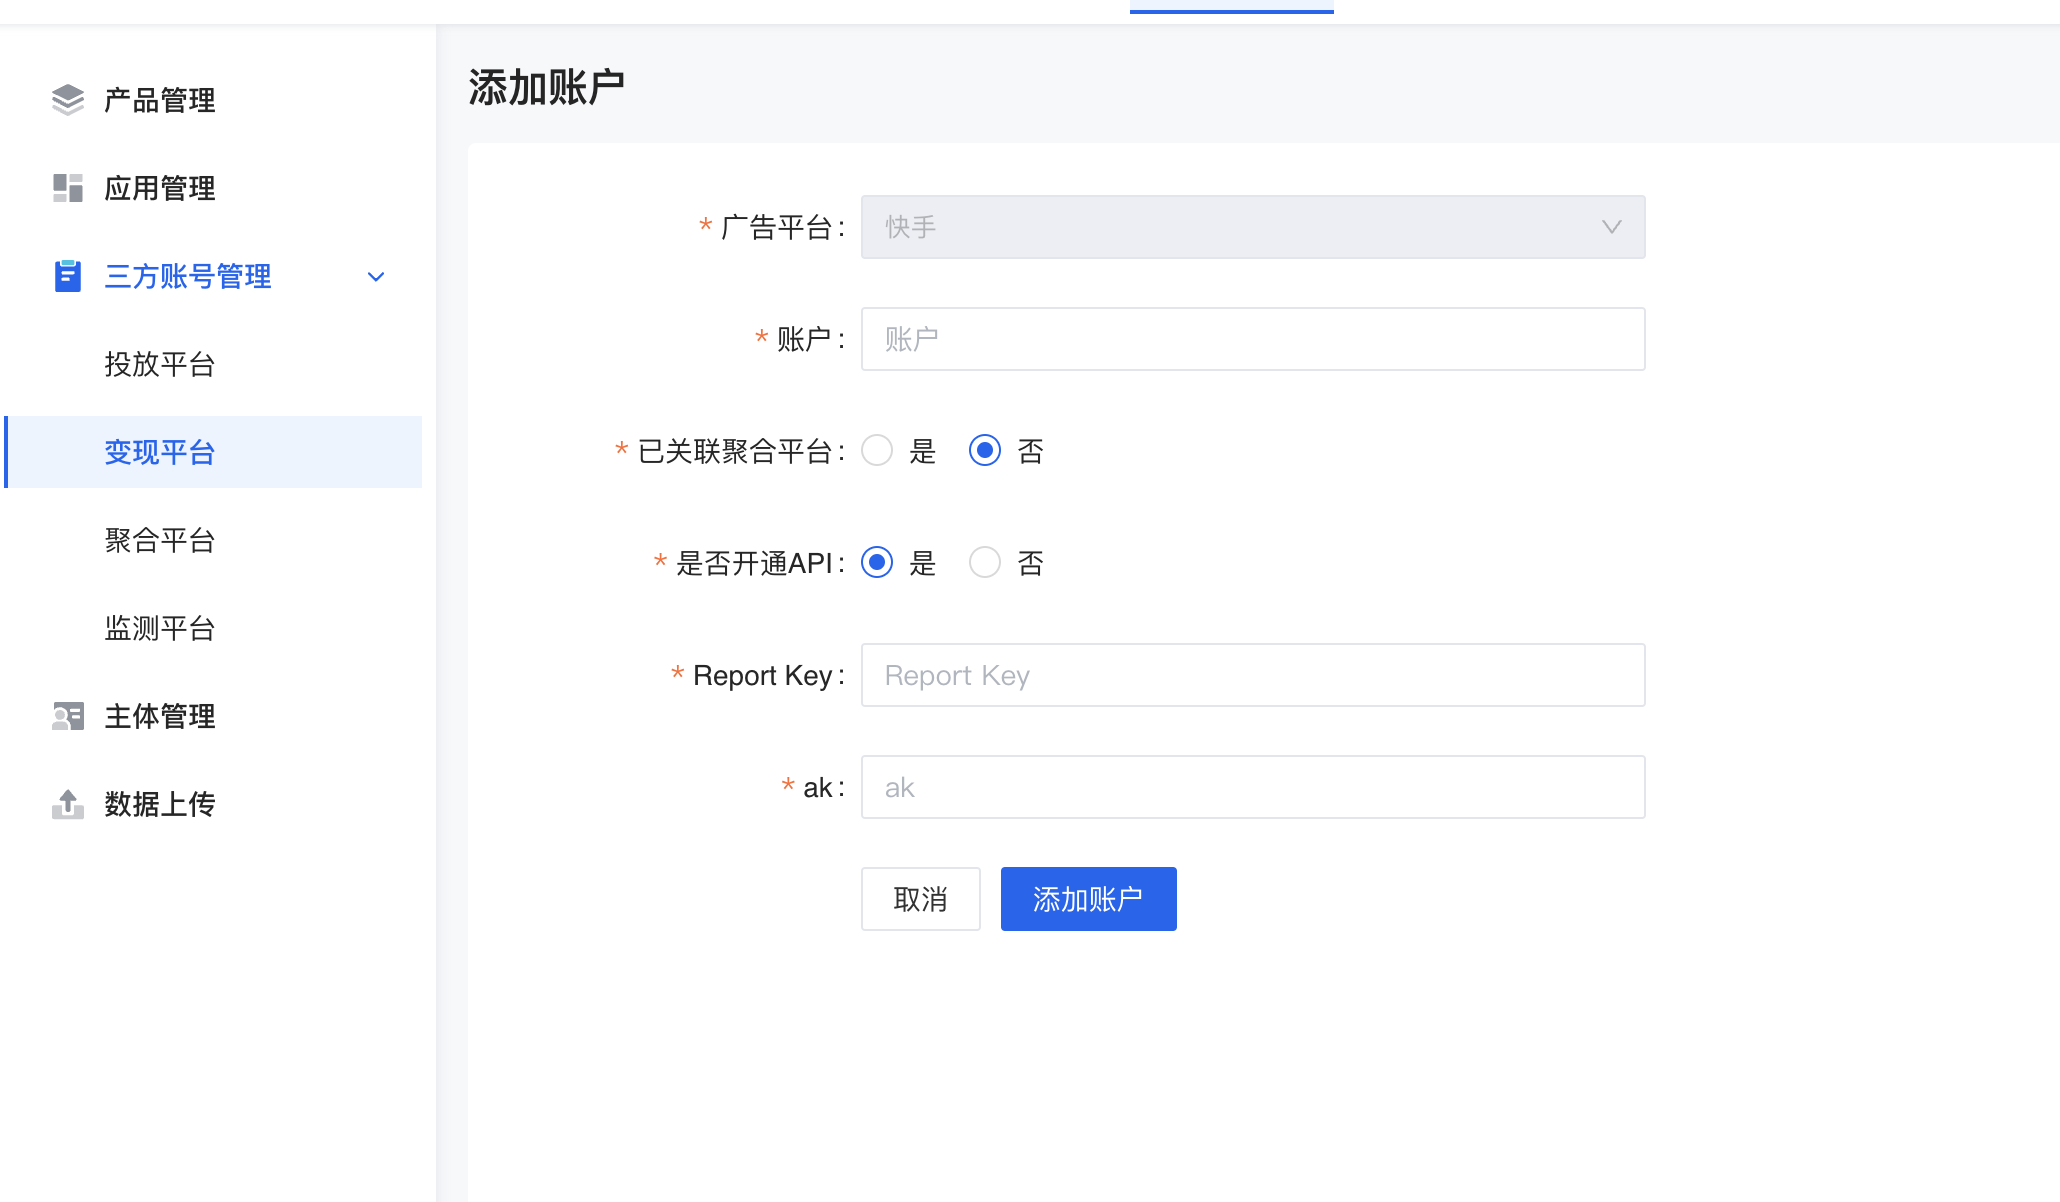
Task: Open the 广告平台 dropdown arrow
Action: click(1611, 227)
